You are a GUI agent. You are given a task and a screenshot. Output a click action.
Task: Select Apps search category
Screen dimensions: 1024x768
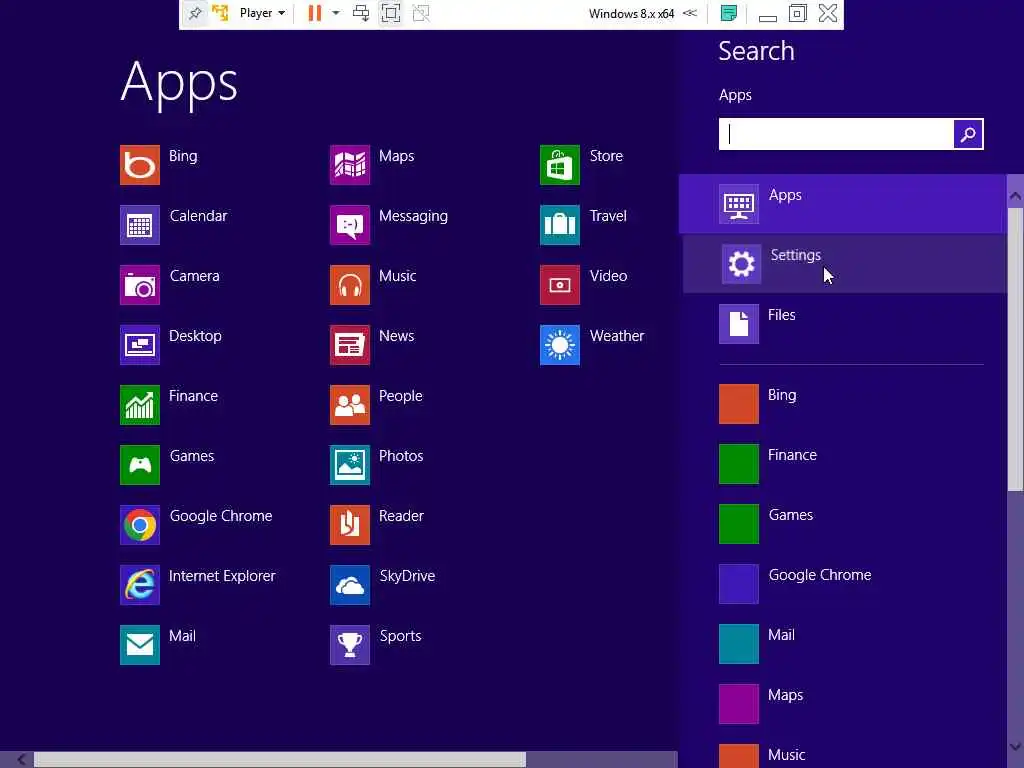[842, 204]
